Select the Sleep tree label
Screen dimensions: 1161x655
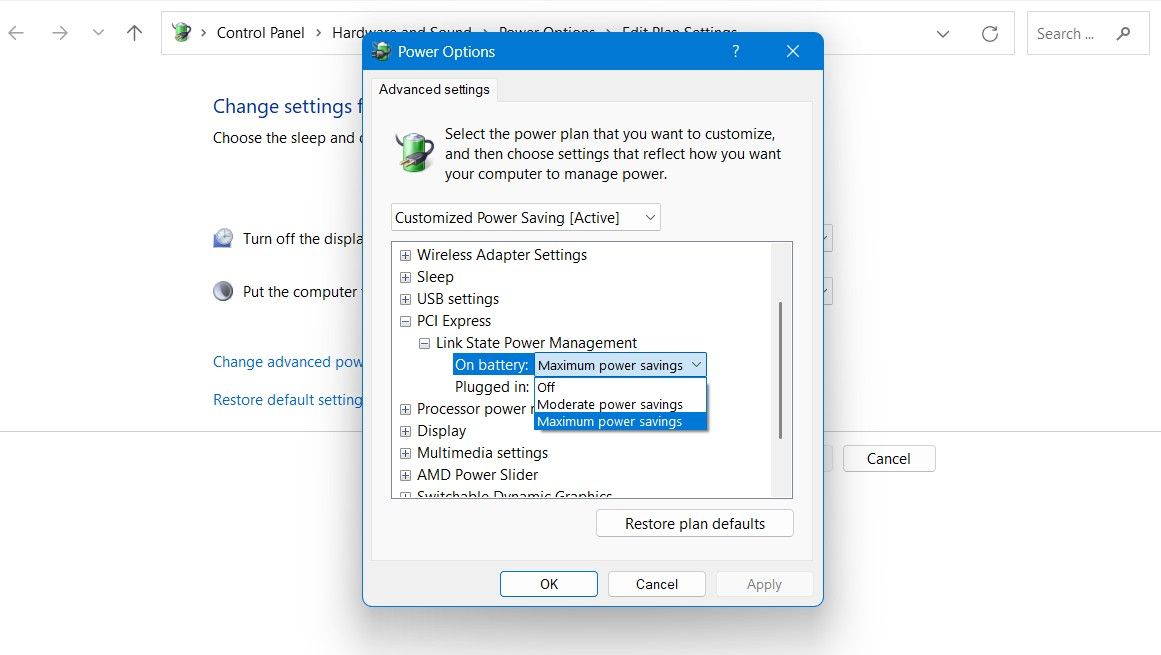435,277
